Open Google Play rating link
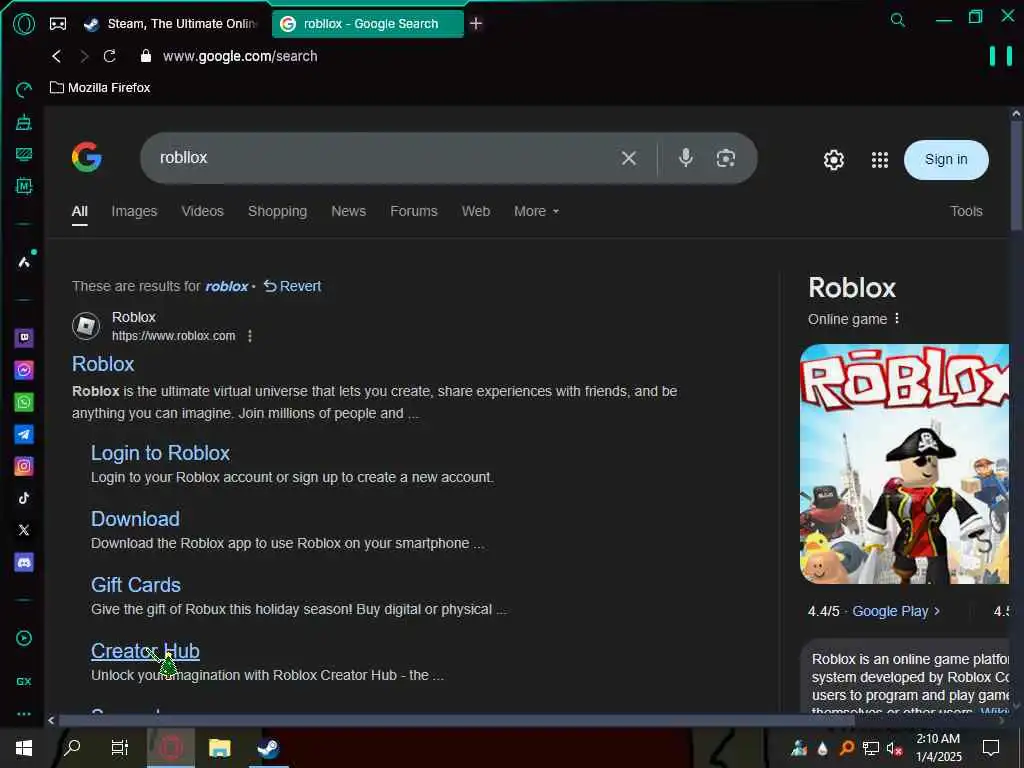This screenshot has height=768, width=1024. pyautogui.click(x=896, y=611)
